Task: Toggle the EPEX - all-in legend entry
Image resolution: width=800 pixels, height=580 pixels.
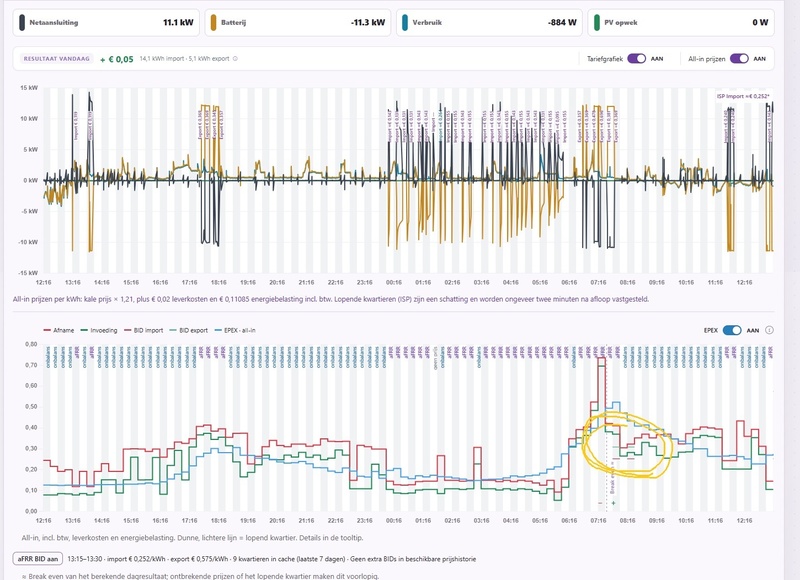Action: pyautogui.click(x=235, y=330)
